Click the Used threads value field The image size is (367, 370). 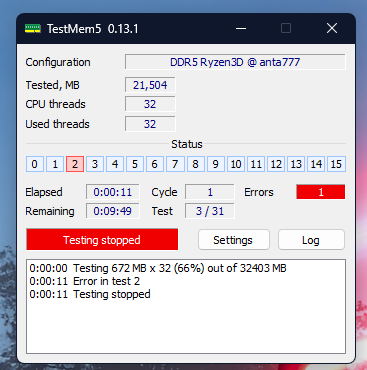tap(150, 124)
